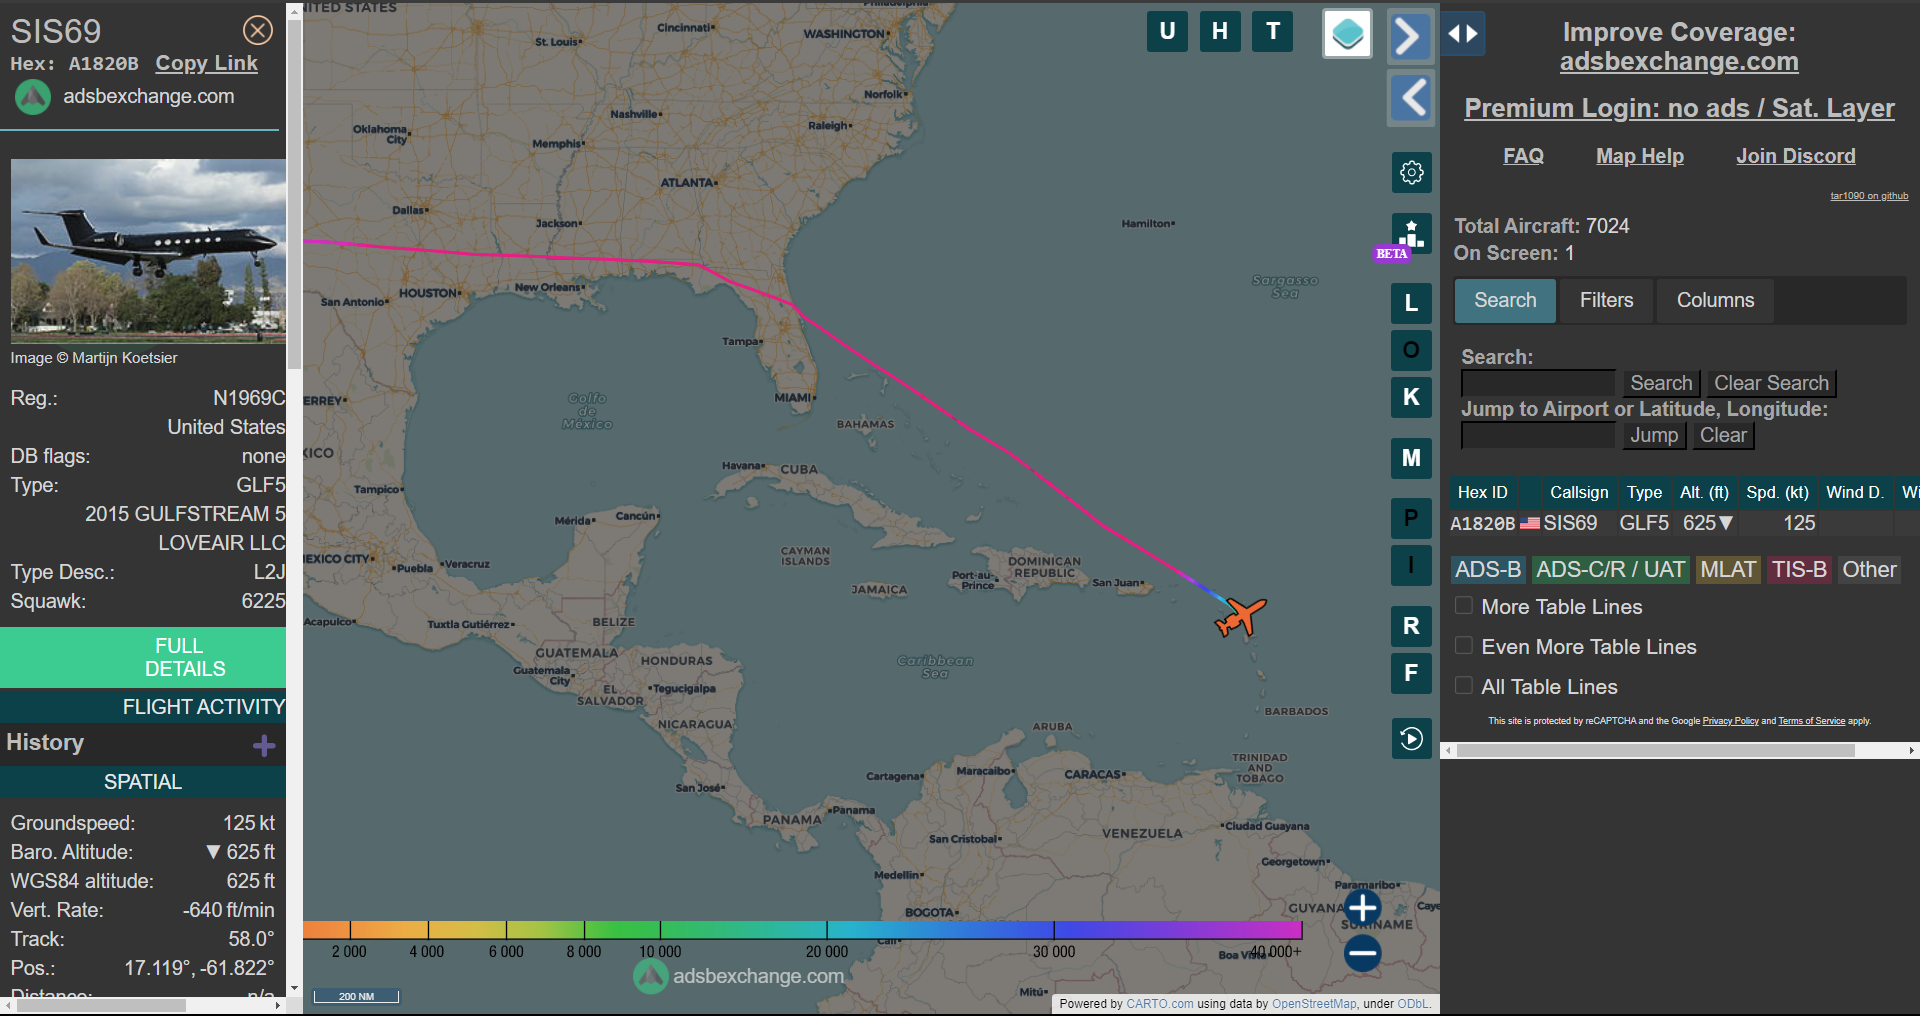Open the Join Discord link

pyautogui.click(x=1795, y=156)
